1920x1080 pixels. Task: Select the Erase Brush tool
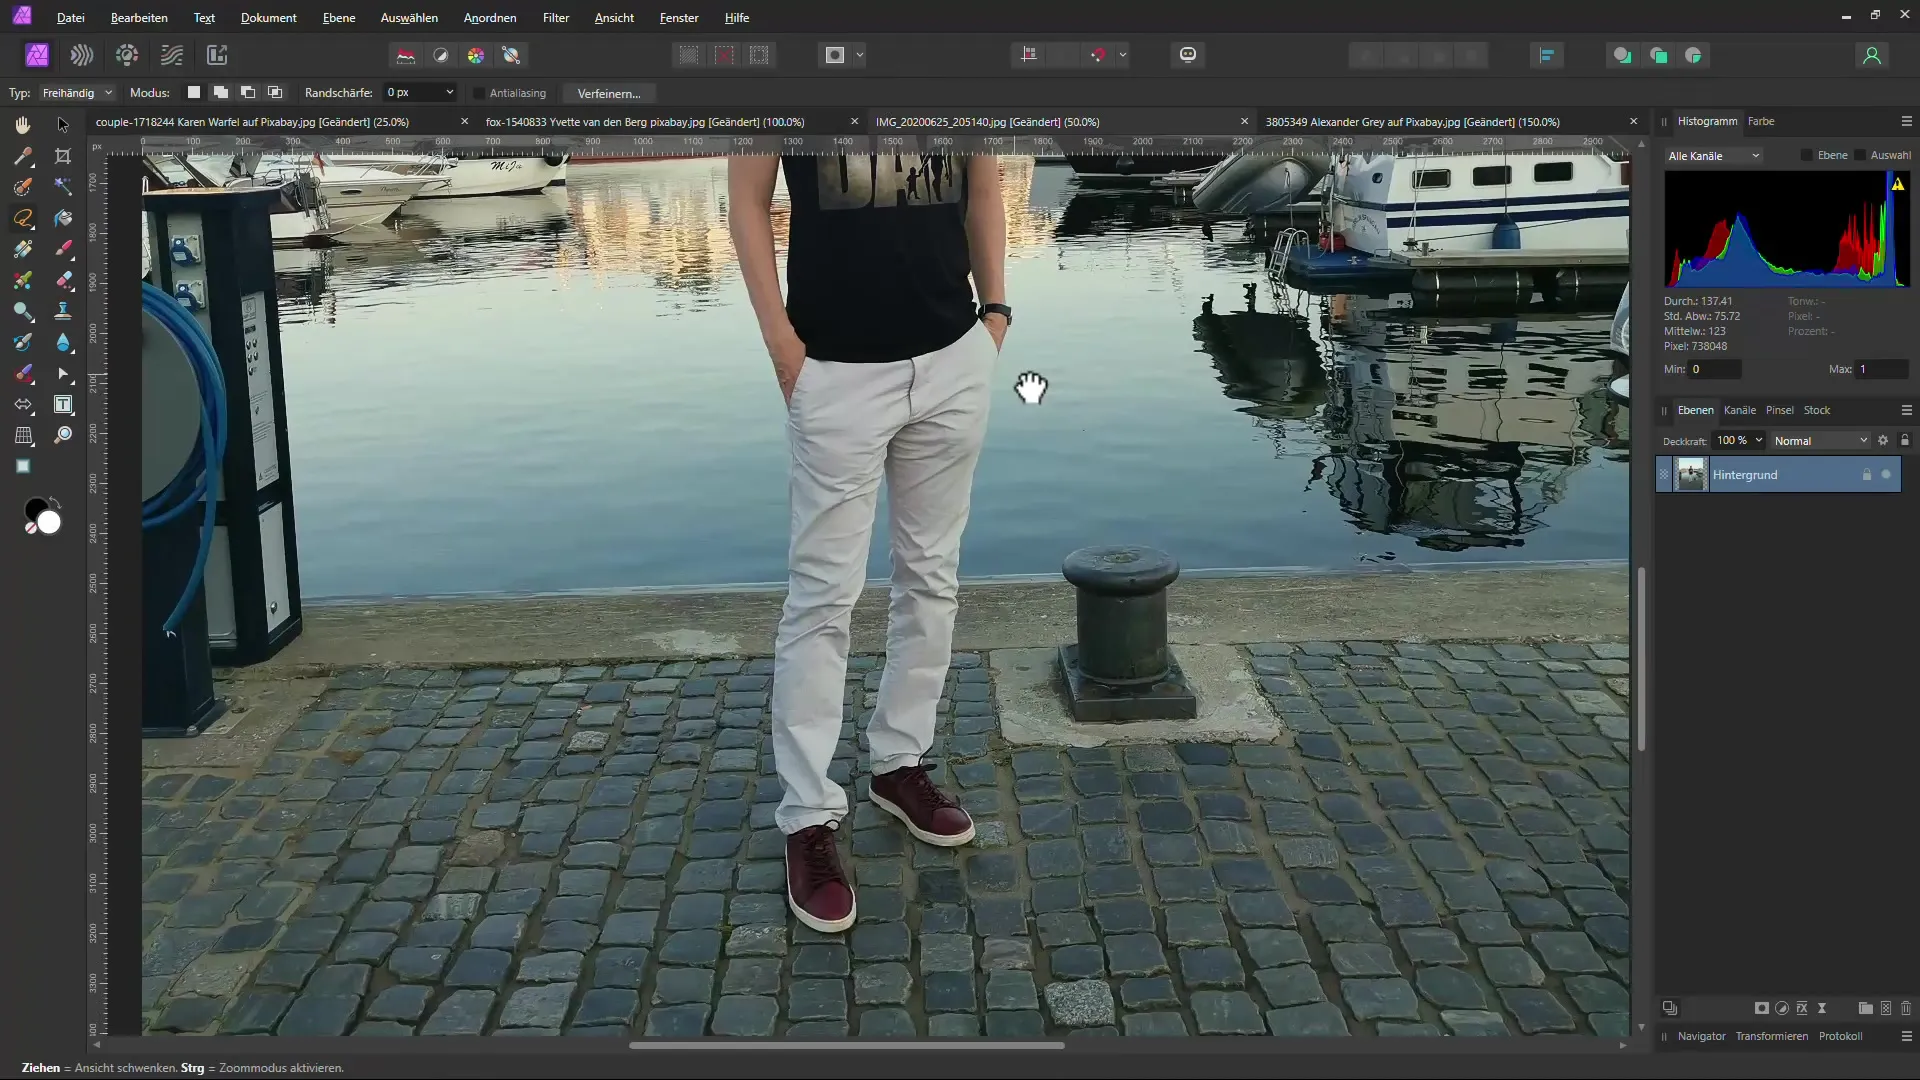(63, 280)
